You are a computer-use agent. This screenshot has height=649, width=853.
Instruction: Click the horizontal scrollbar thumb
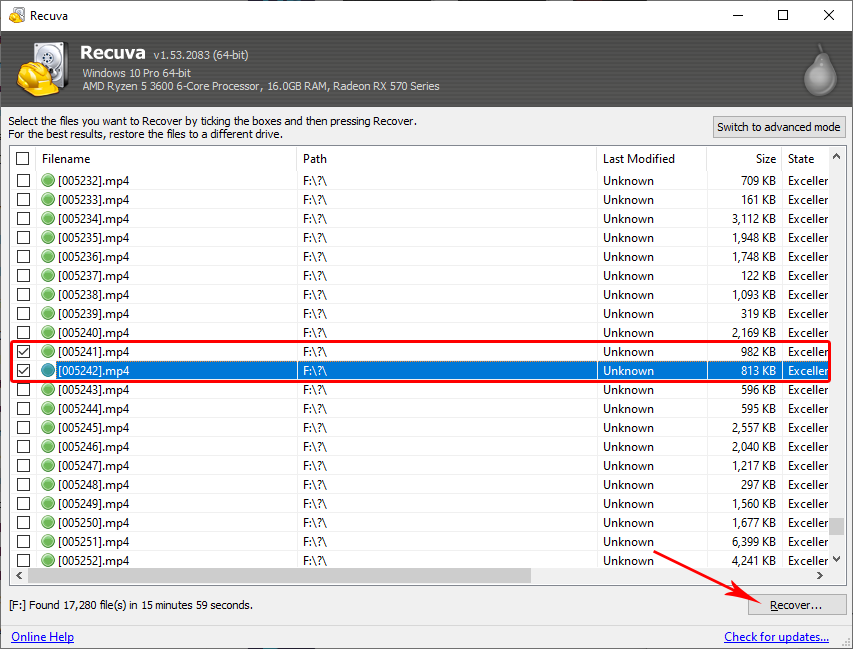[x=279, y=575]
